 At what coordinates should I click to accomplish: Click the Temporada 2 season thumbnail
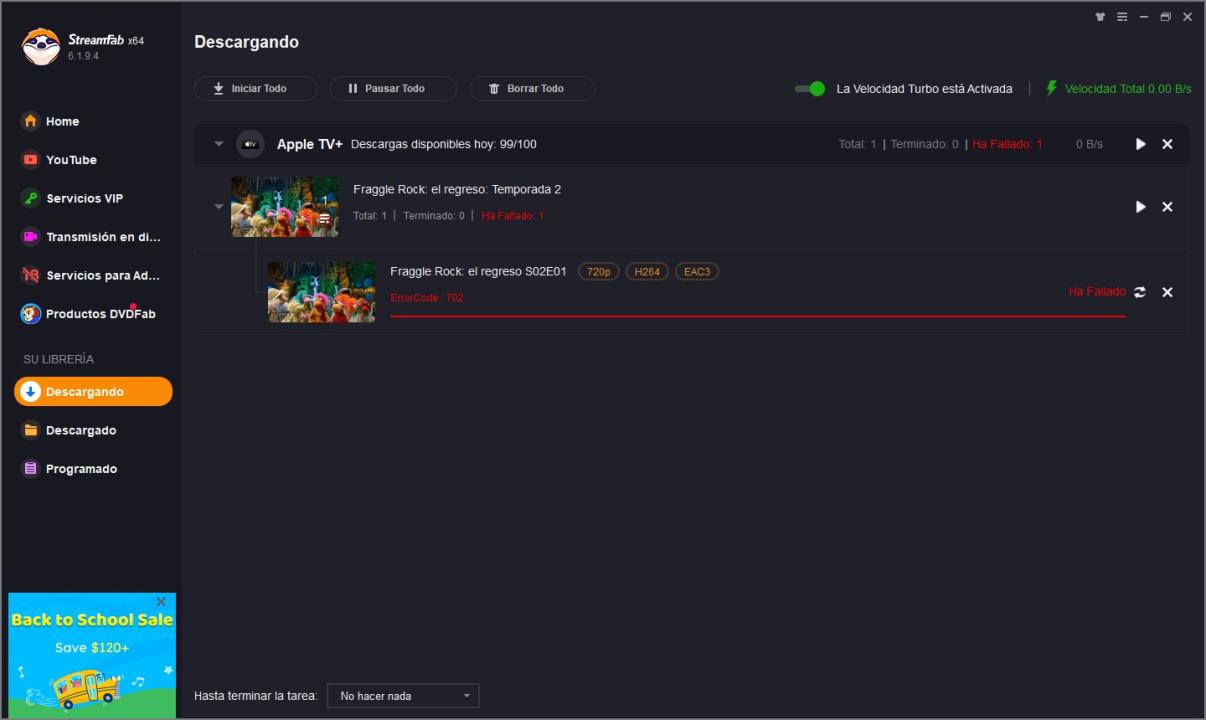coord(285,207)
